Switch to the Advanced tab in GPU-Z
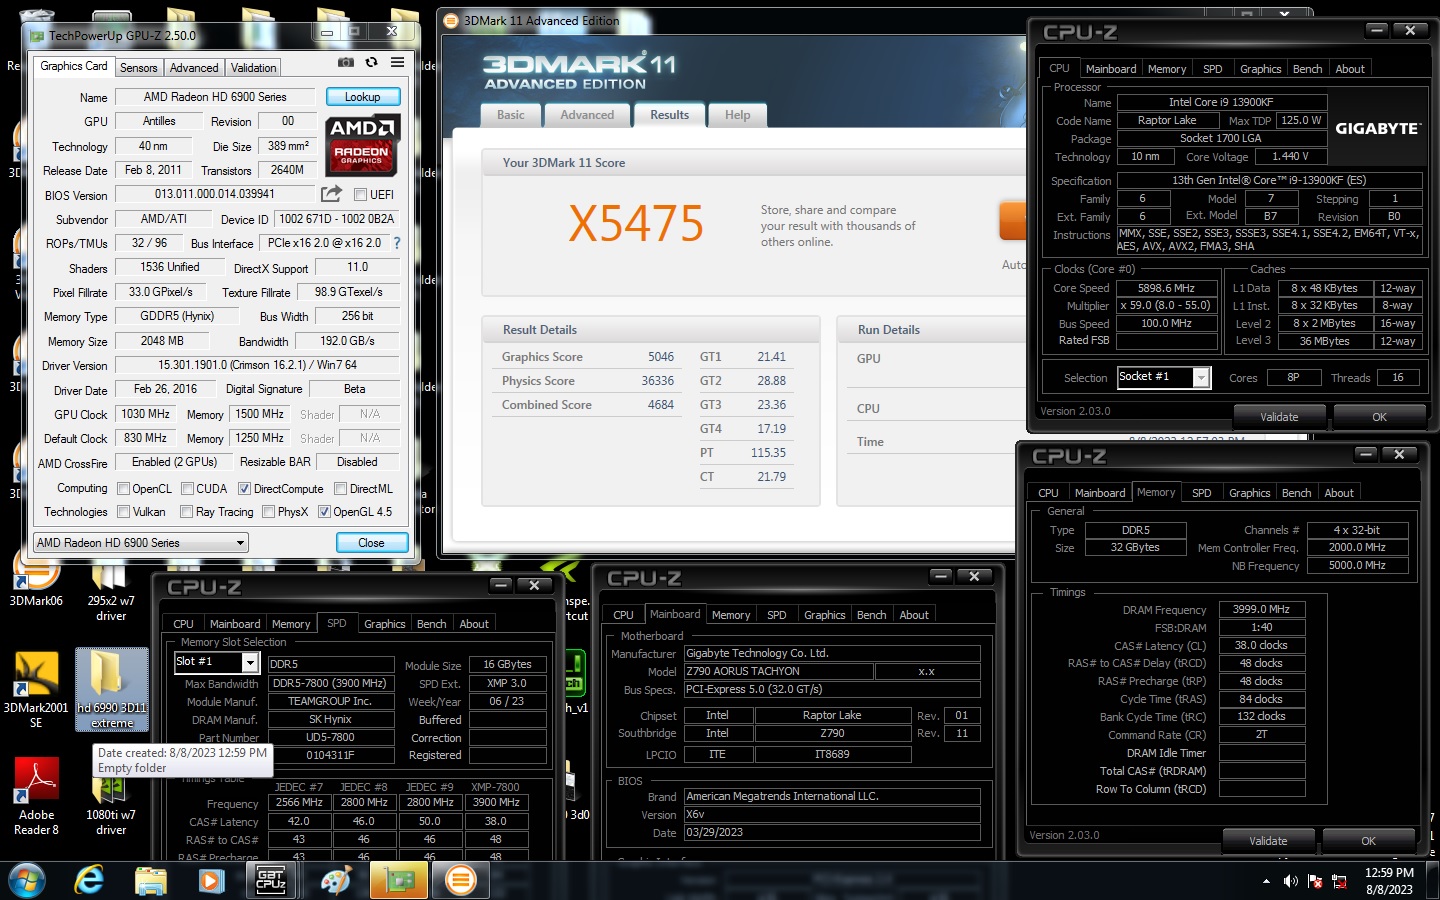 tap(194, 68)
